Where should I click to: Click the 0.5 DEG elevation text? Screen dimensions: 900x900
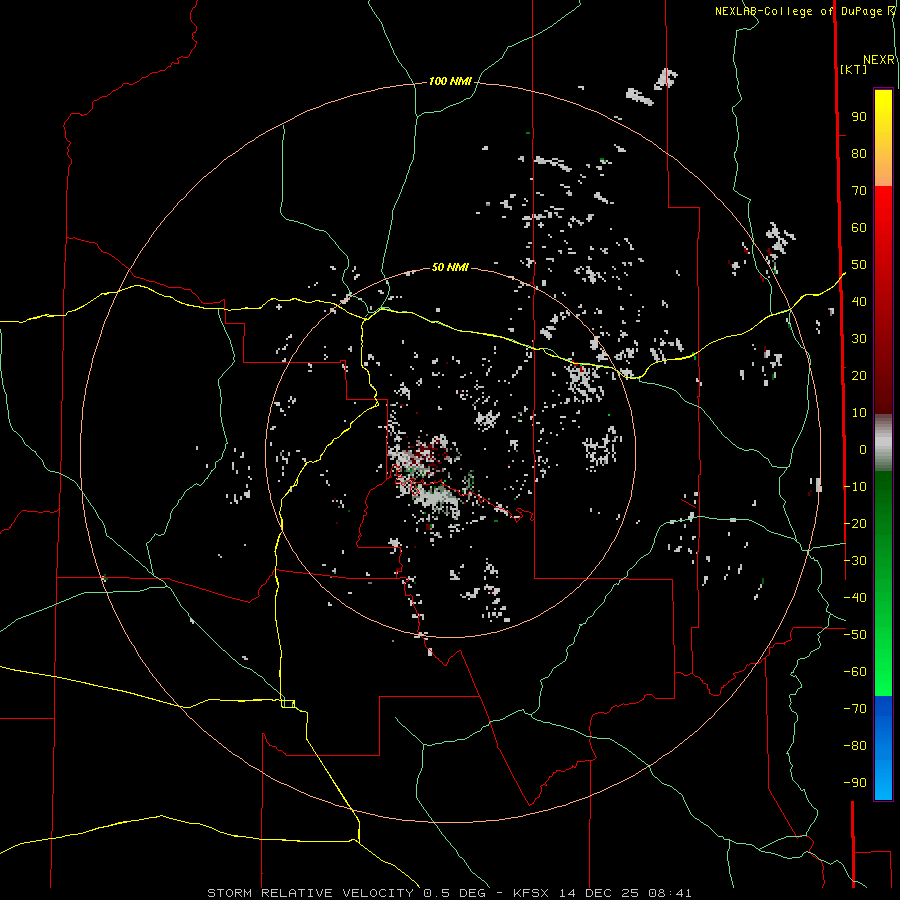pos(455,893)
